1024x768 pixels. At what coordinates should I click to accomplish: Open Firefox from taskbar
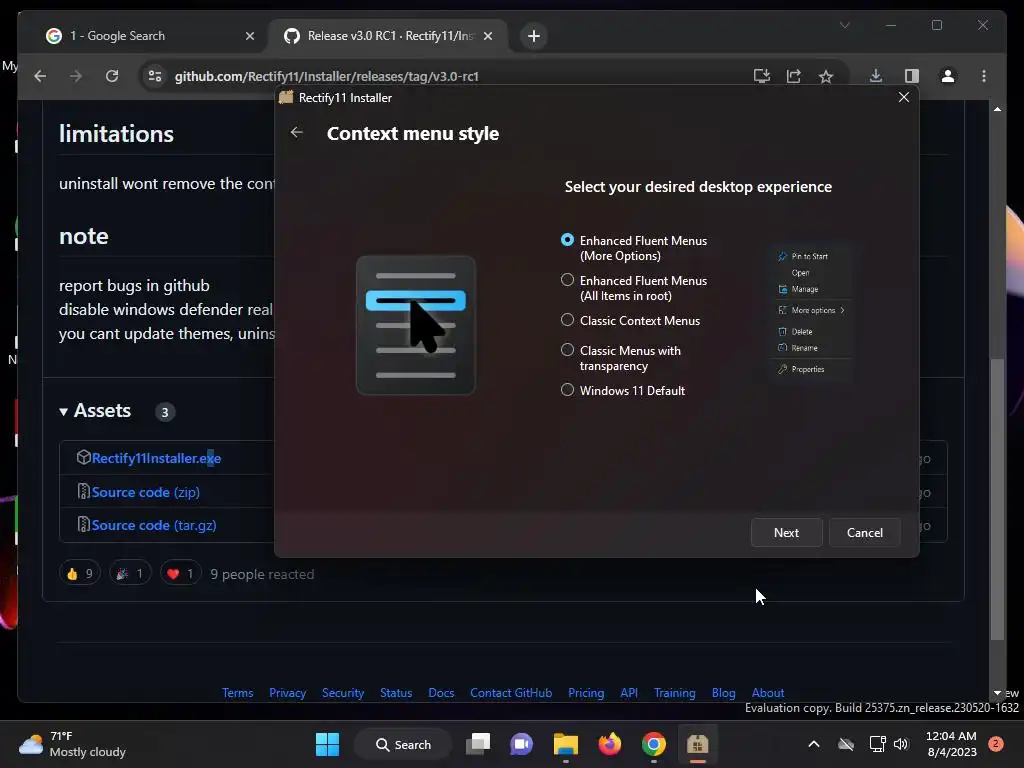609,744
